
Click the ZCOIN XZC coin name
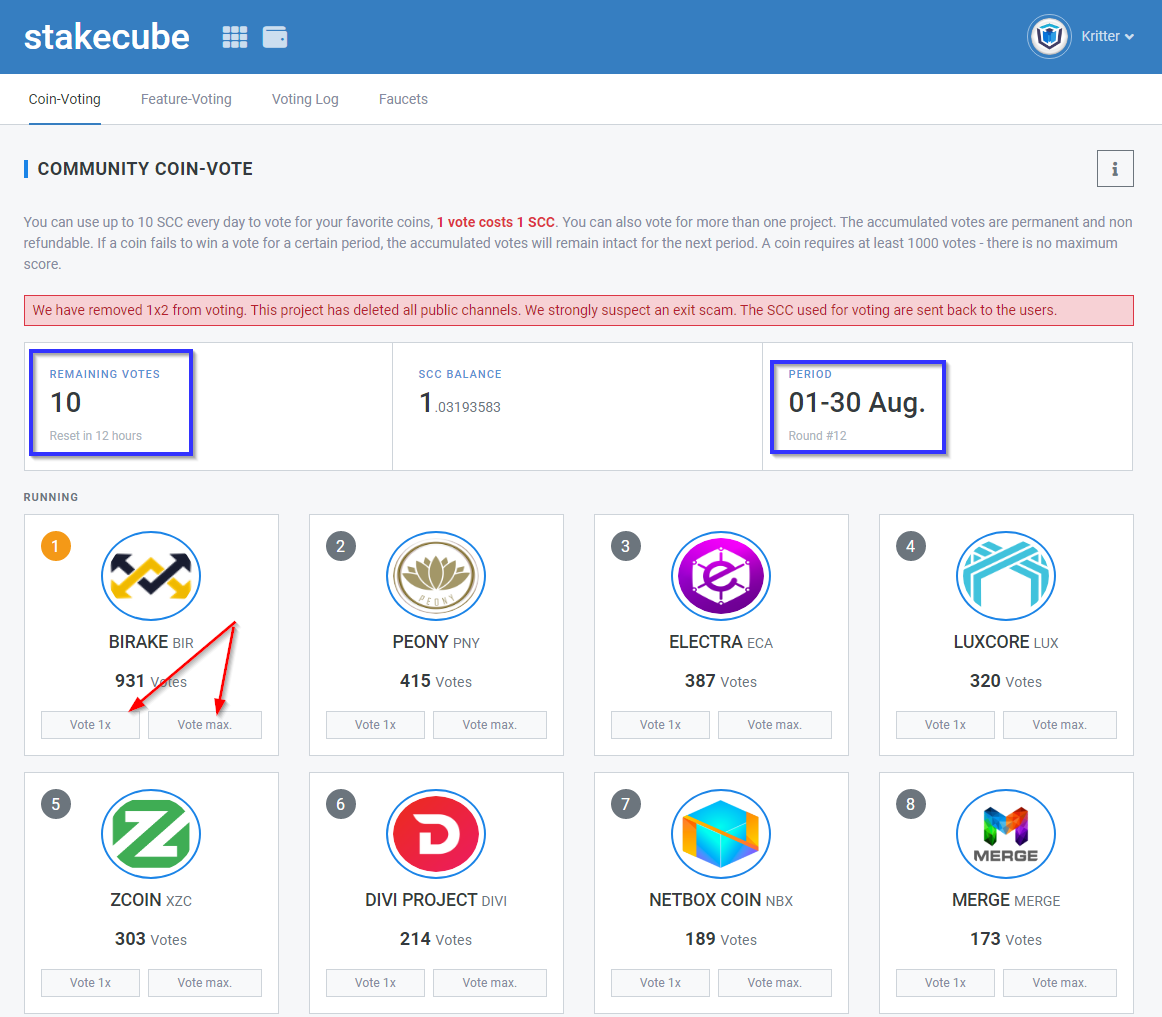[151, 900]
